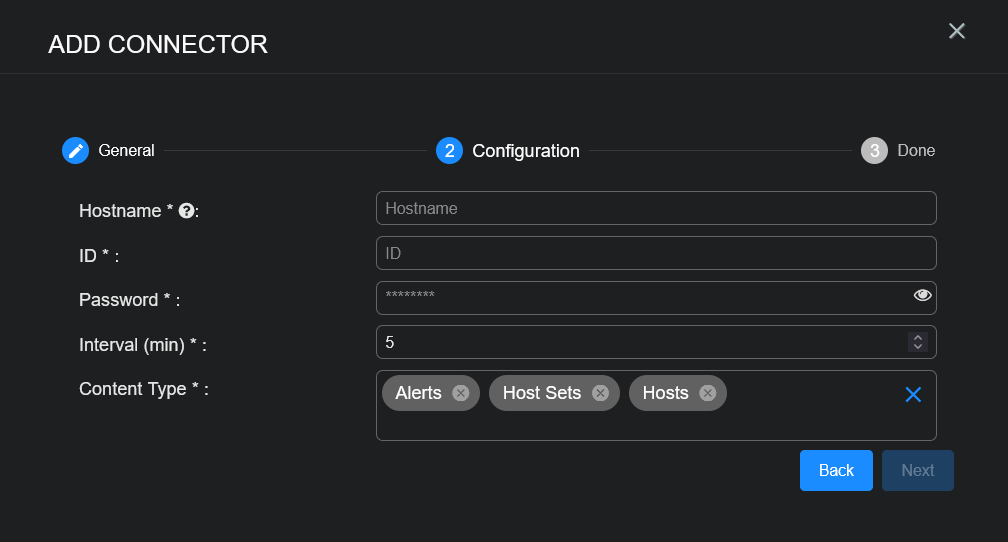Screen dimensions: 1008x542
Task: Select step 2 Configuration number circle
Action: (x=450, y=151)
